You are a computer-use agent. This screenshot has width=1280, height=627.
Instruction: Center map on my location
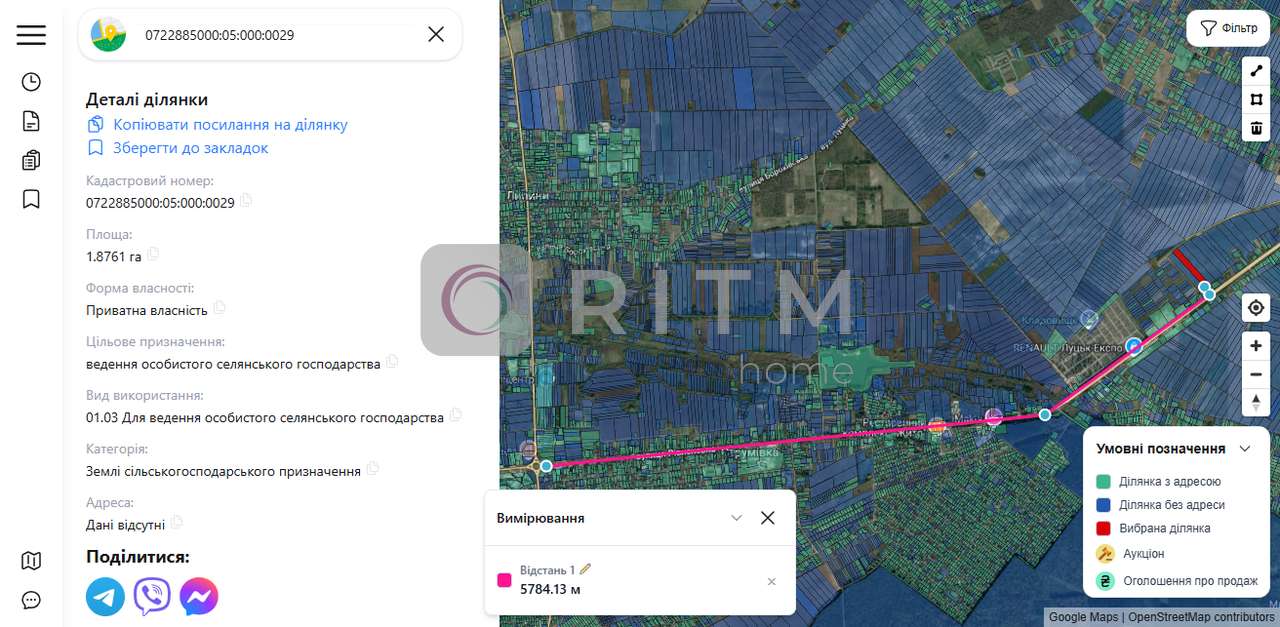pos(1256,308)
